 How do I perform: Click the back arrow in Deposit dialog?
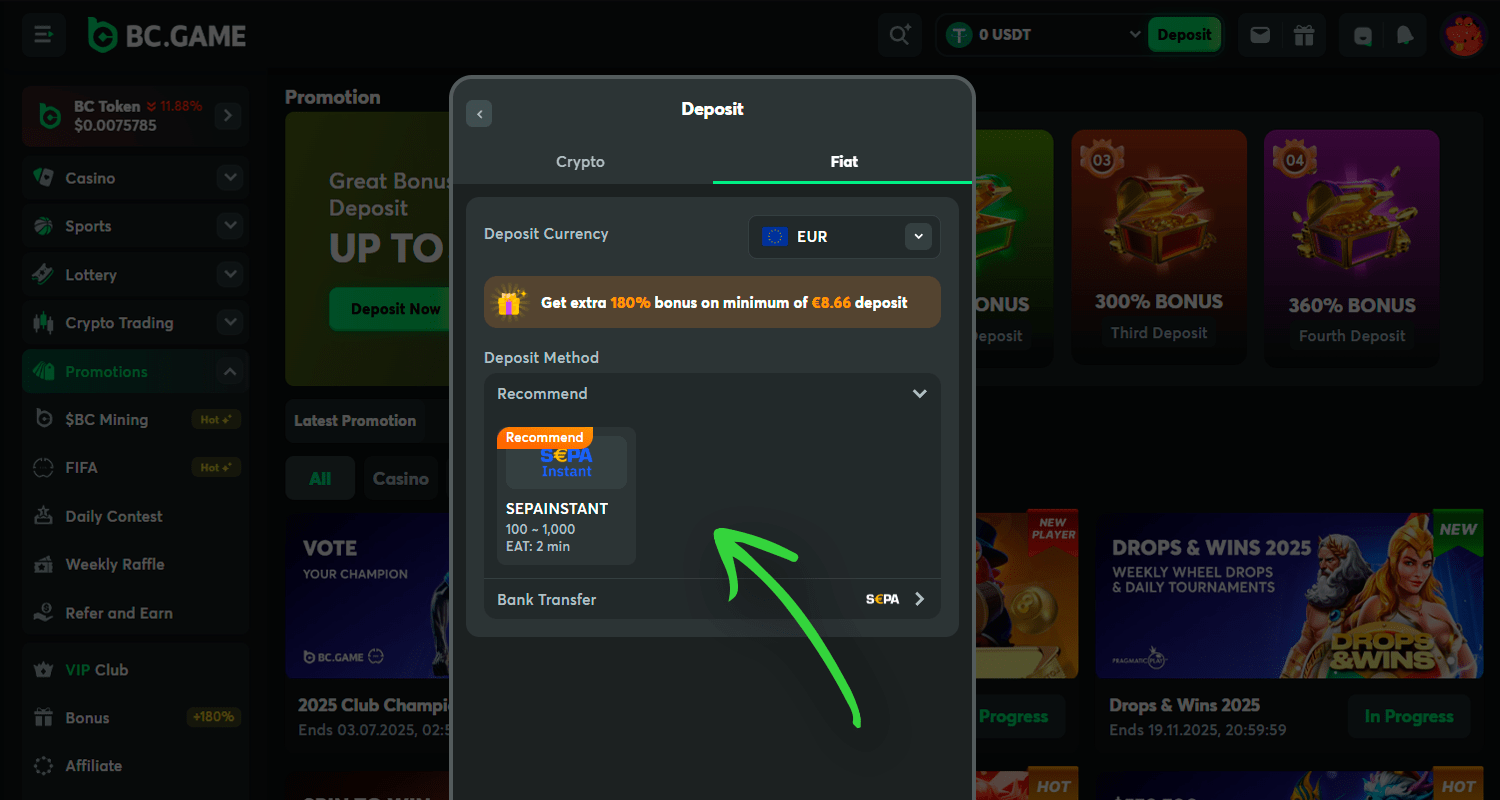point(479,114)
